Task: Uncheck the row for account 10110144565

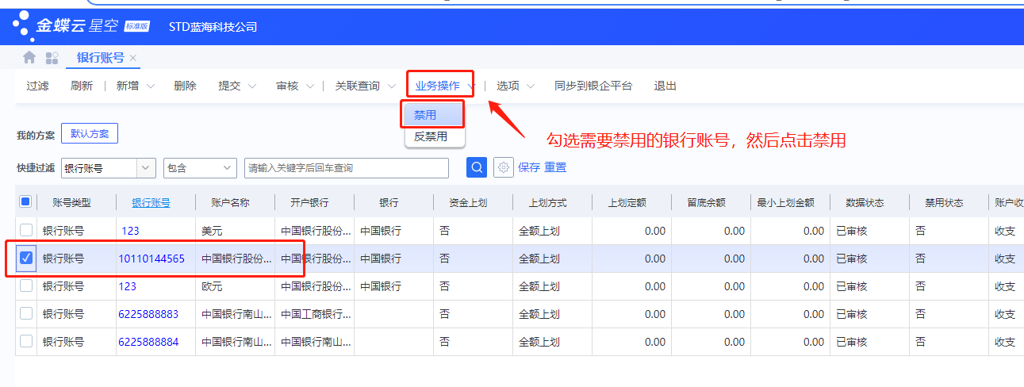Action: [25, 258]
